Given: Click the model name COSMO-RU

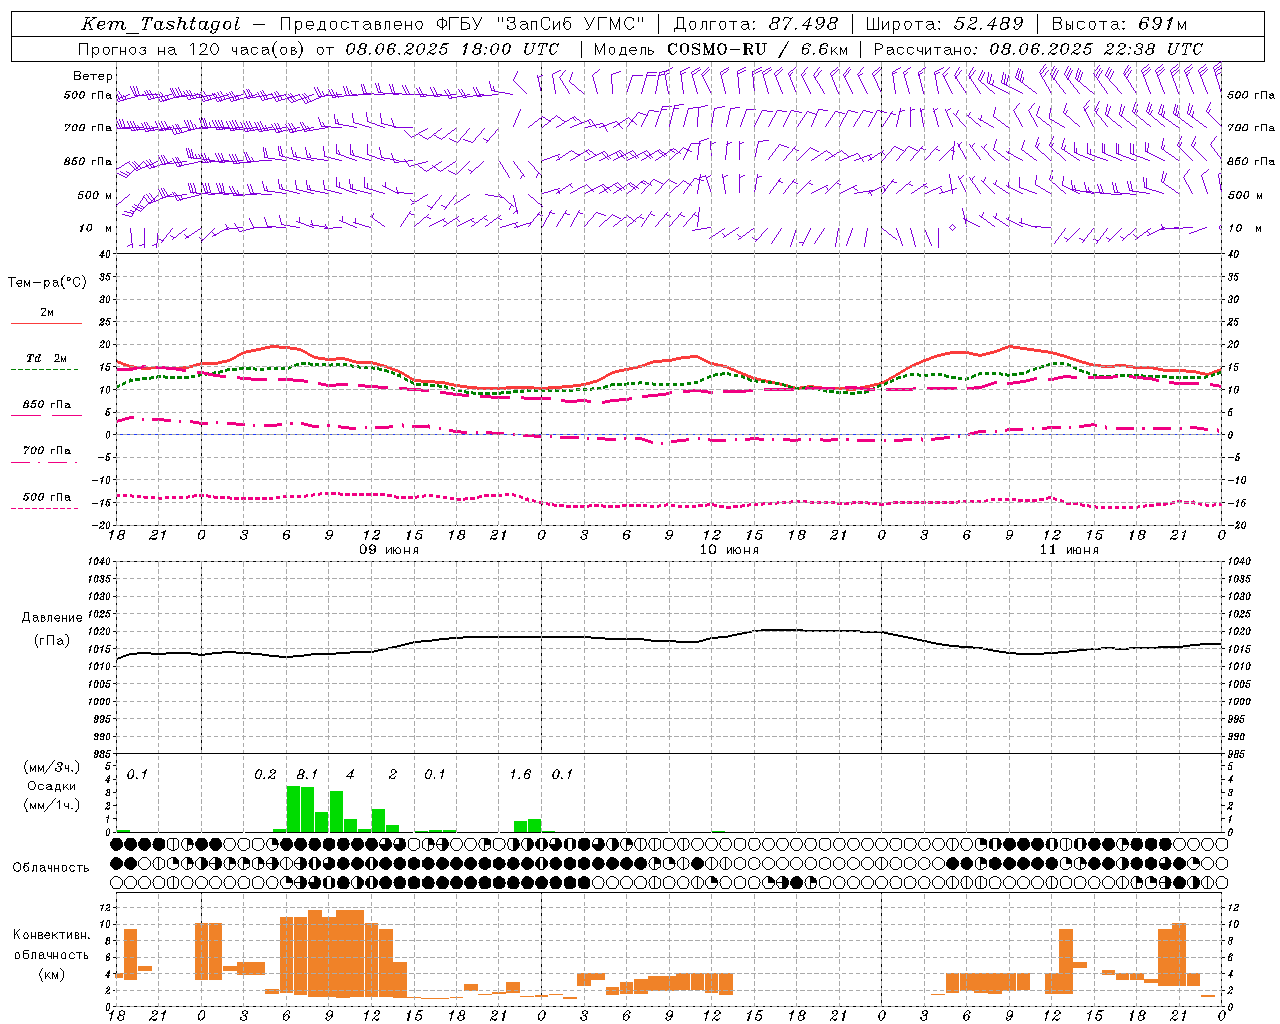Looking at the screenshot, I should pyautogui.click(x=717, y=49).
